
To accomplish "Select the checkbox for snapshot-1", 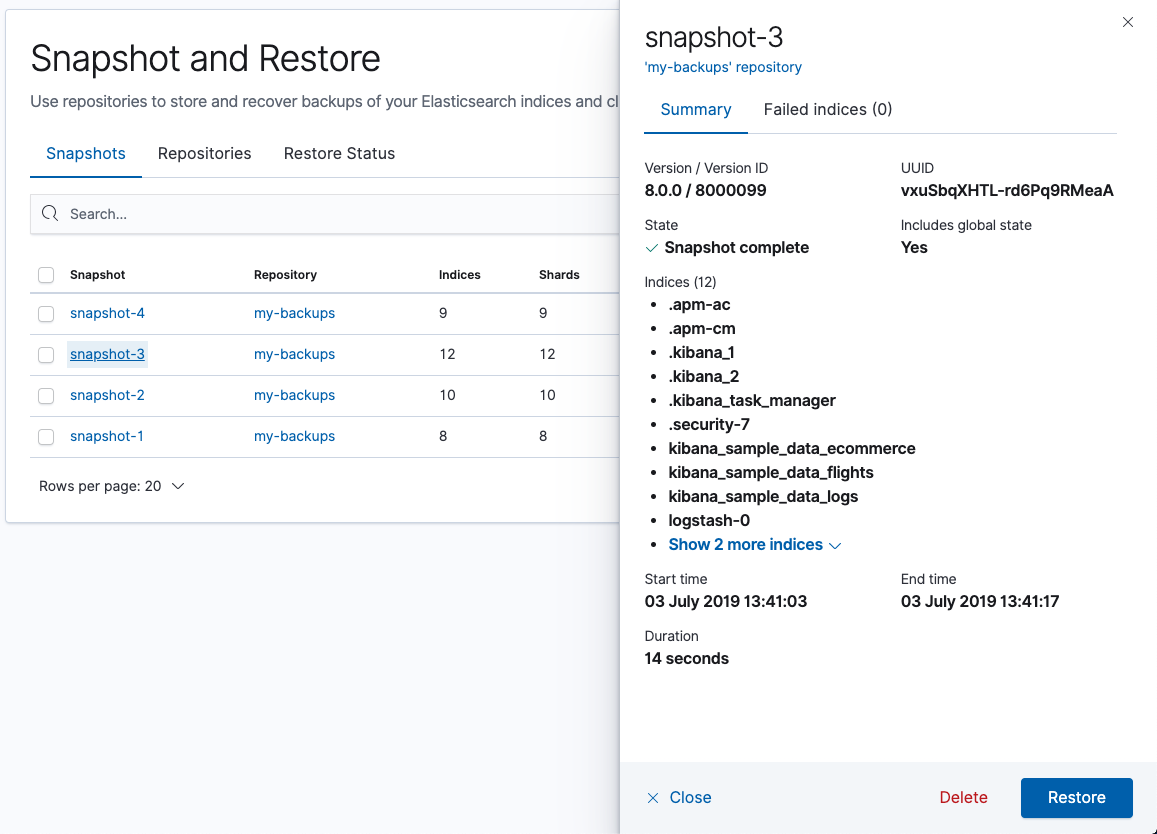I will click(46, 436).
